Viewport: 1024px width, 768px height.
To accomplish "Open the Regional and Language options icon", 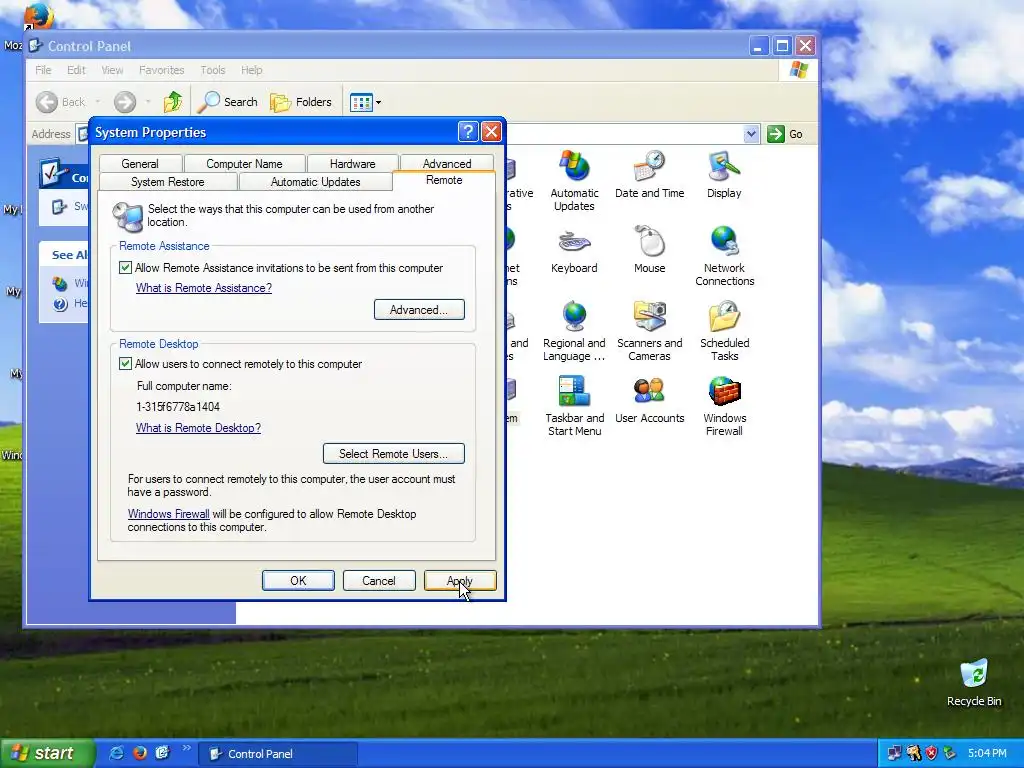I will [x=574, y=331].
